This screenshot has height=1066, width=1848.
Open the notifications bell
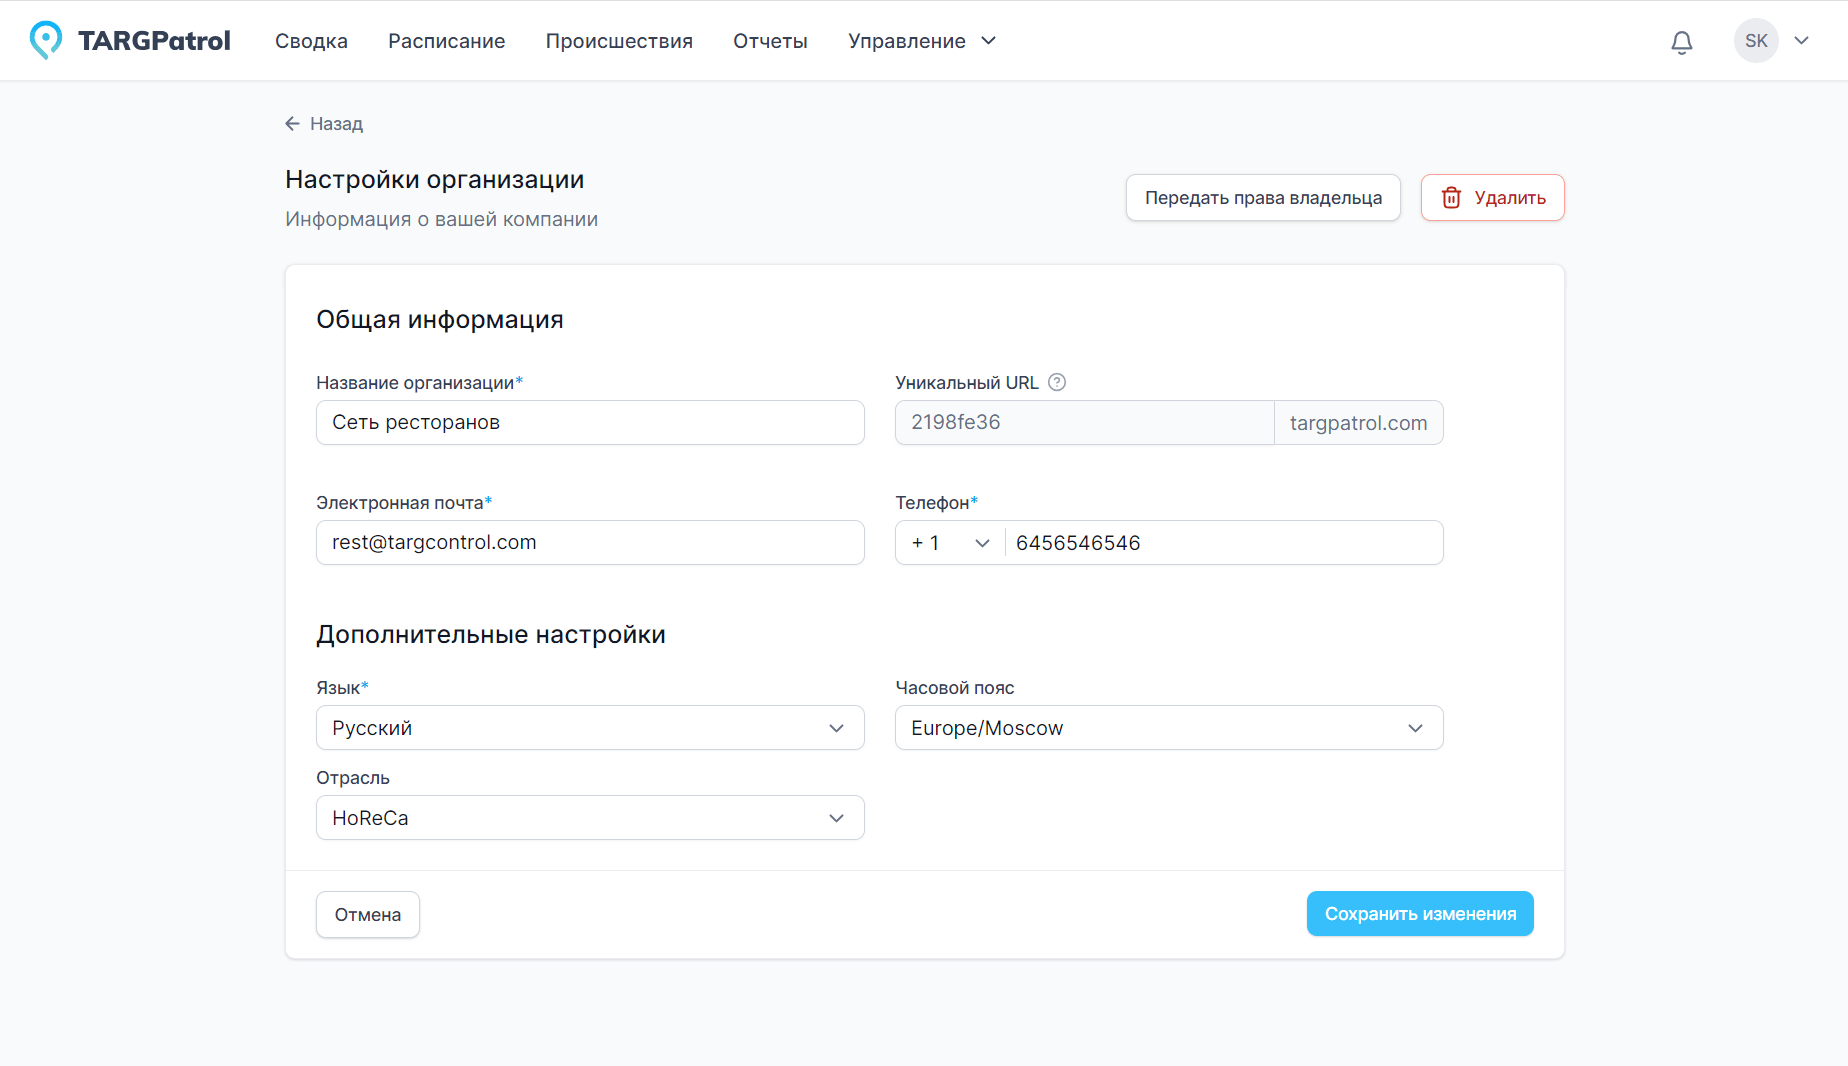(x=1682, y=41)
